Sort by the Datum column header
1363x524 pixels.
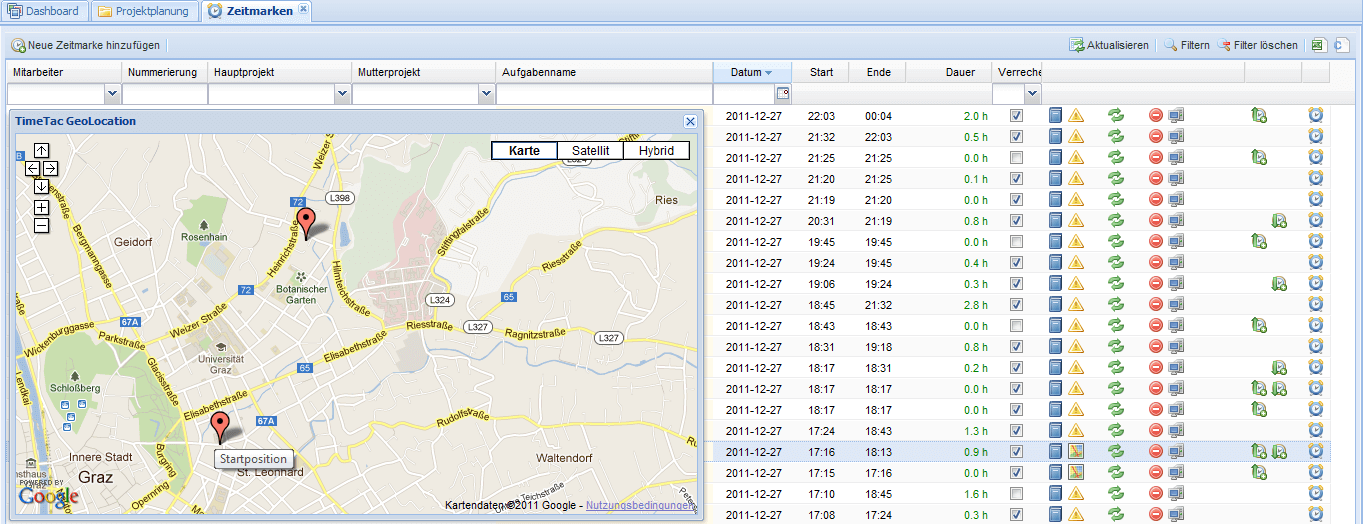tap(752, 72)
